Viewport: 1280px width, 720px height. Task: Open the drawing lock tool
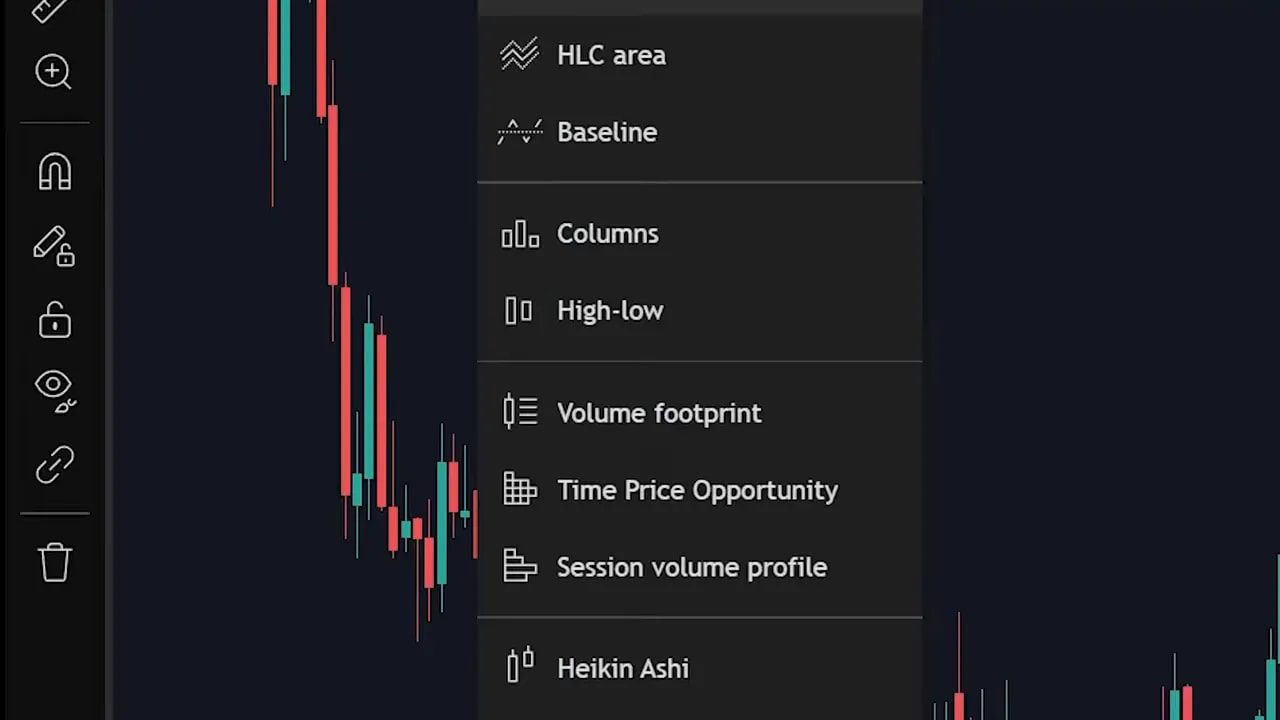click(53, 247)
